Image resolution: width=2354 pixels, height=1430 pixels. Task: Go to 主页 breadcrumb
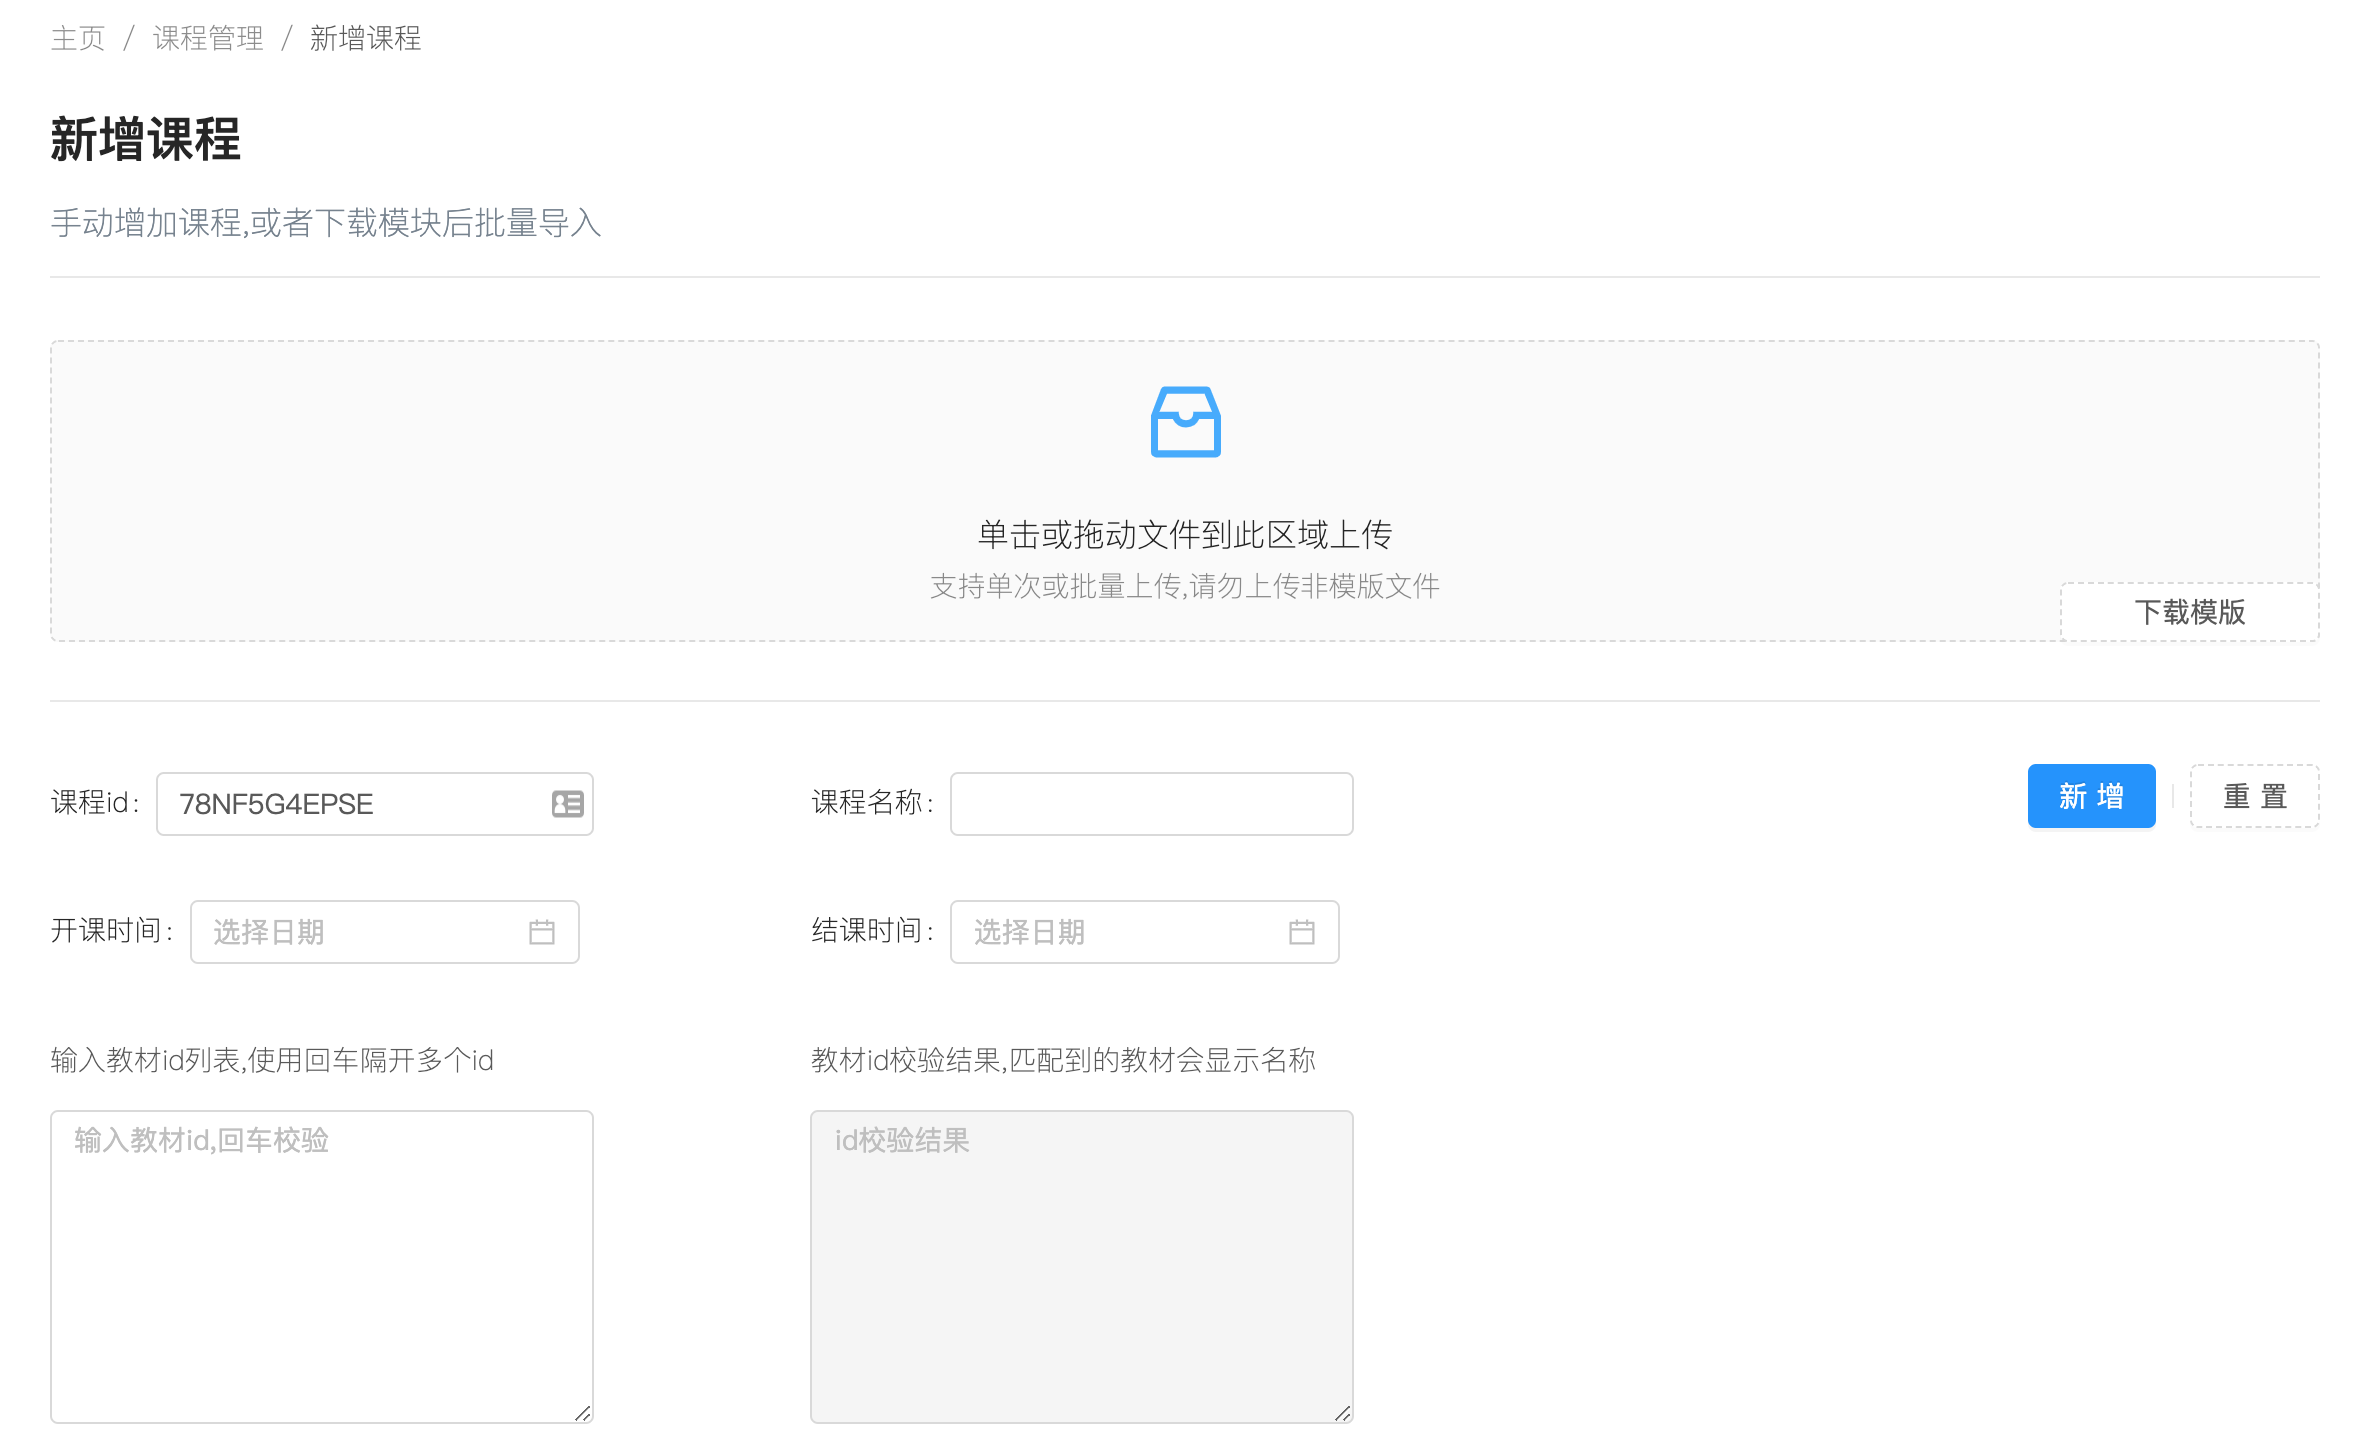tap(78, 39)
